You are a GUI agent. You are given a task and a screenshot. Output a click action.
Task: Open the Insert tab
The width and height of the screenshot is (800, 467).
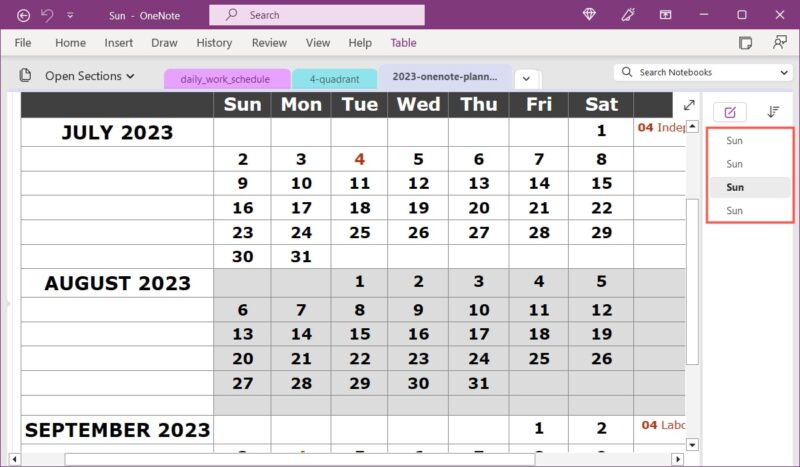pyautogui.click(x=118, y=43)
